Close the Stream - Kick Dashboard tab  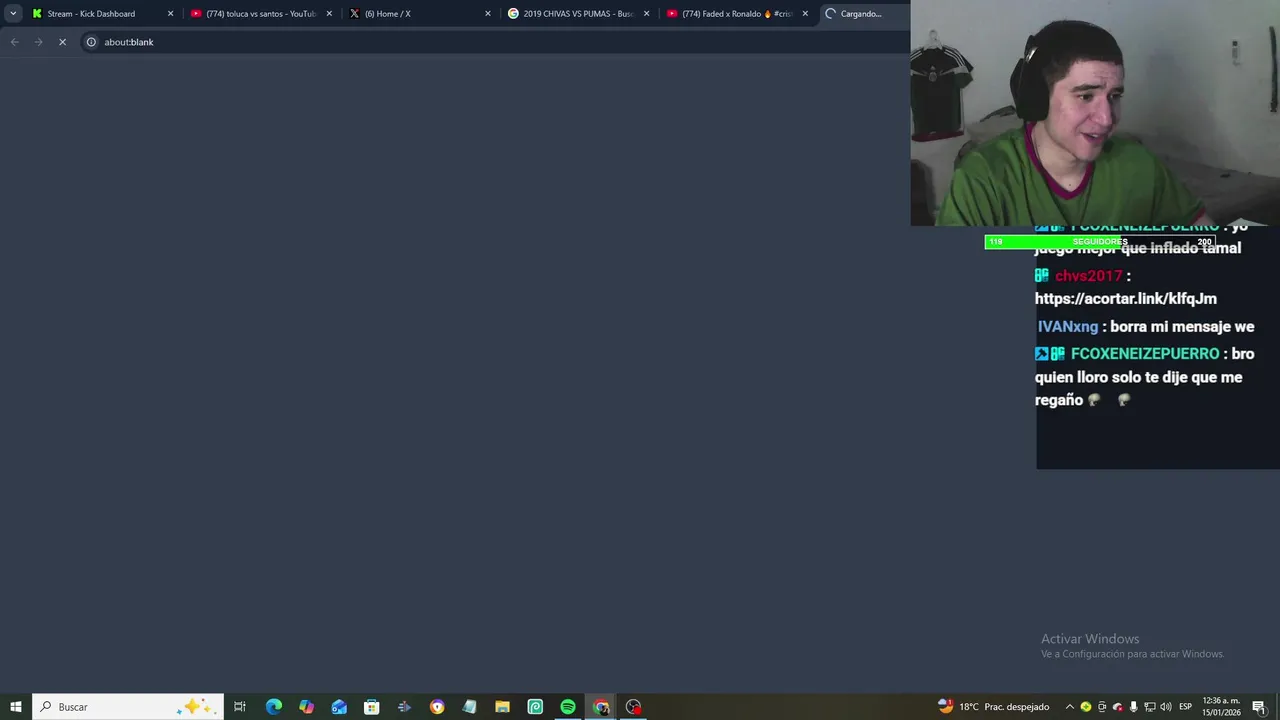170,14
